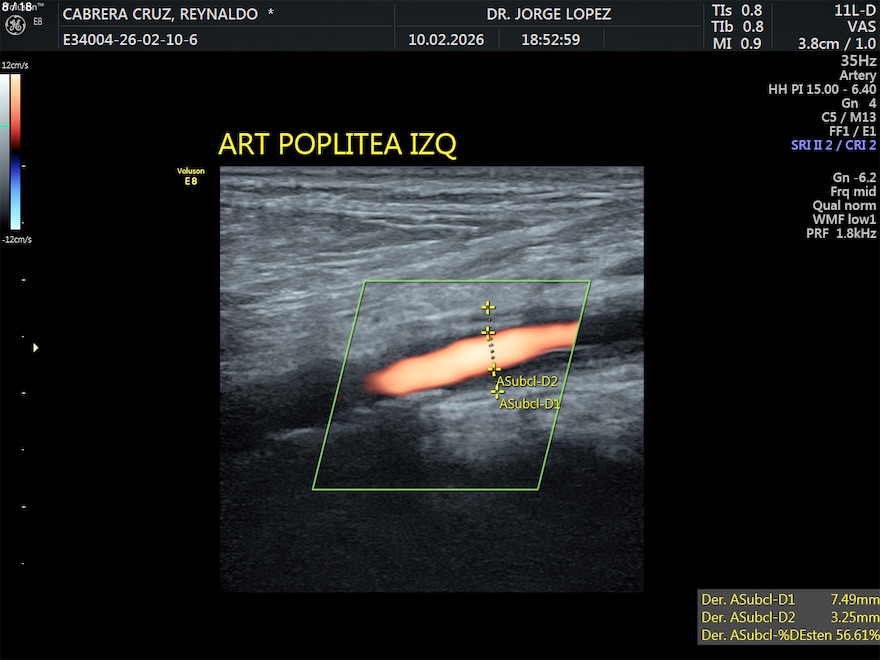The height and width of the screenshot is (660, 880).
Task: Click the 11L-D probe label
Action: pyautogui.click(x=855, y=11)
